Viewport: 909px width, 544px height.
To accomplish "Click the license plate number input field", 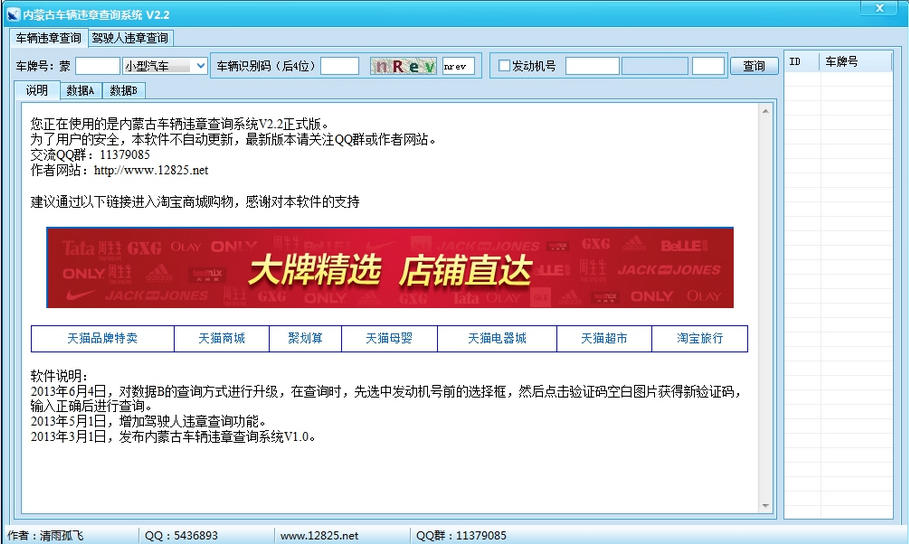I will [x=97, y=66].
